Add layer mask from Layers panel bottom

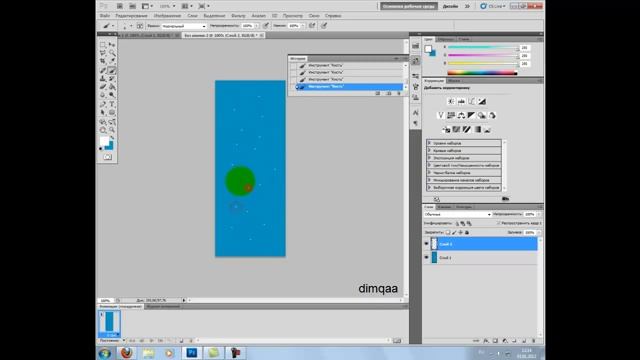coord(495,341)
